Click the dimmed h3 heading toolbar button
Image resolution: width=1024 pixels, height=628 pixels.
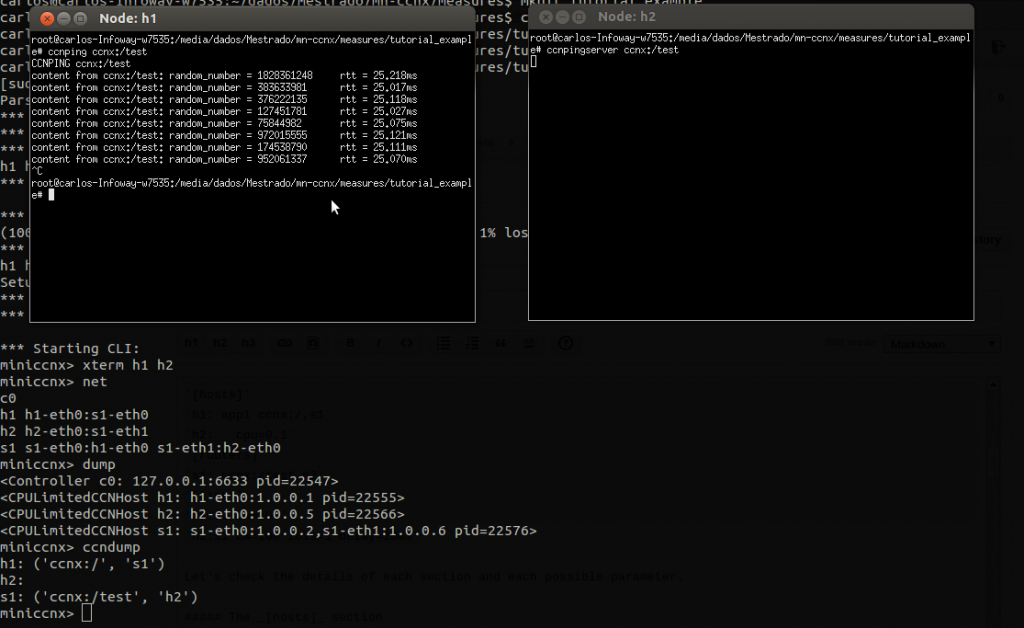point(247,343)
